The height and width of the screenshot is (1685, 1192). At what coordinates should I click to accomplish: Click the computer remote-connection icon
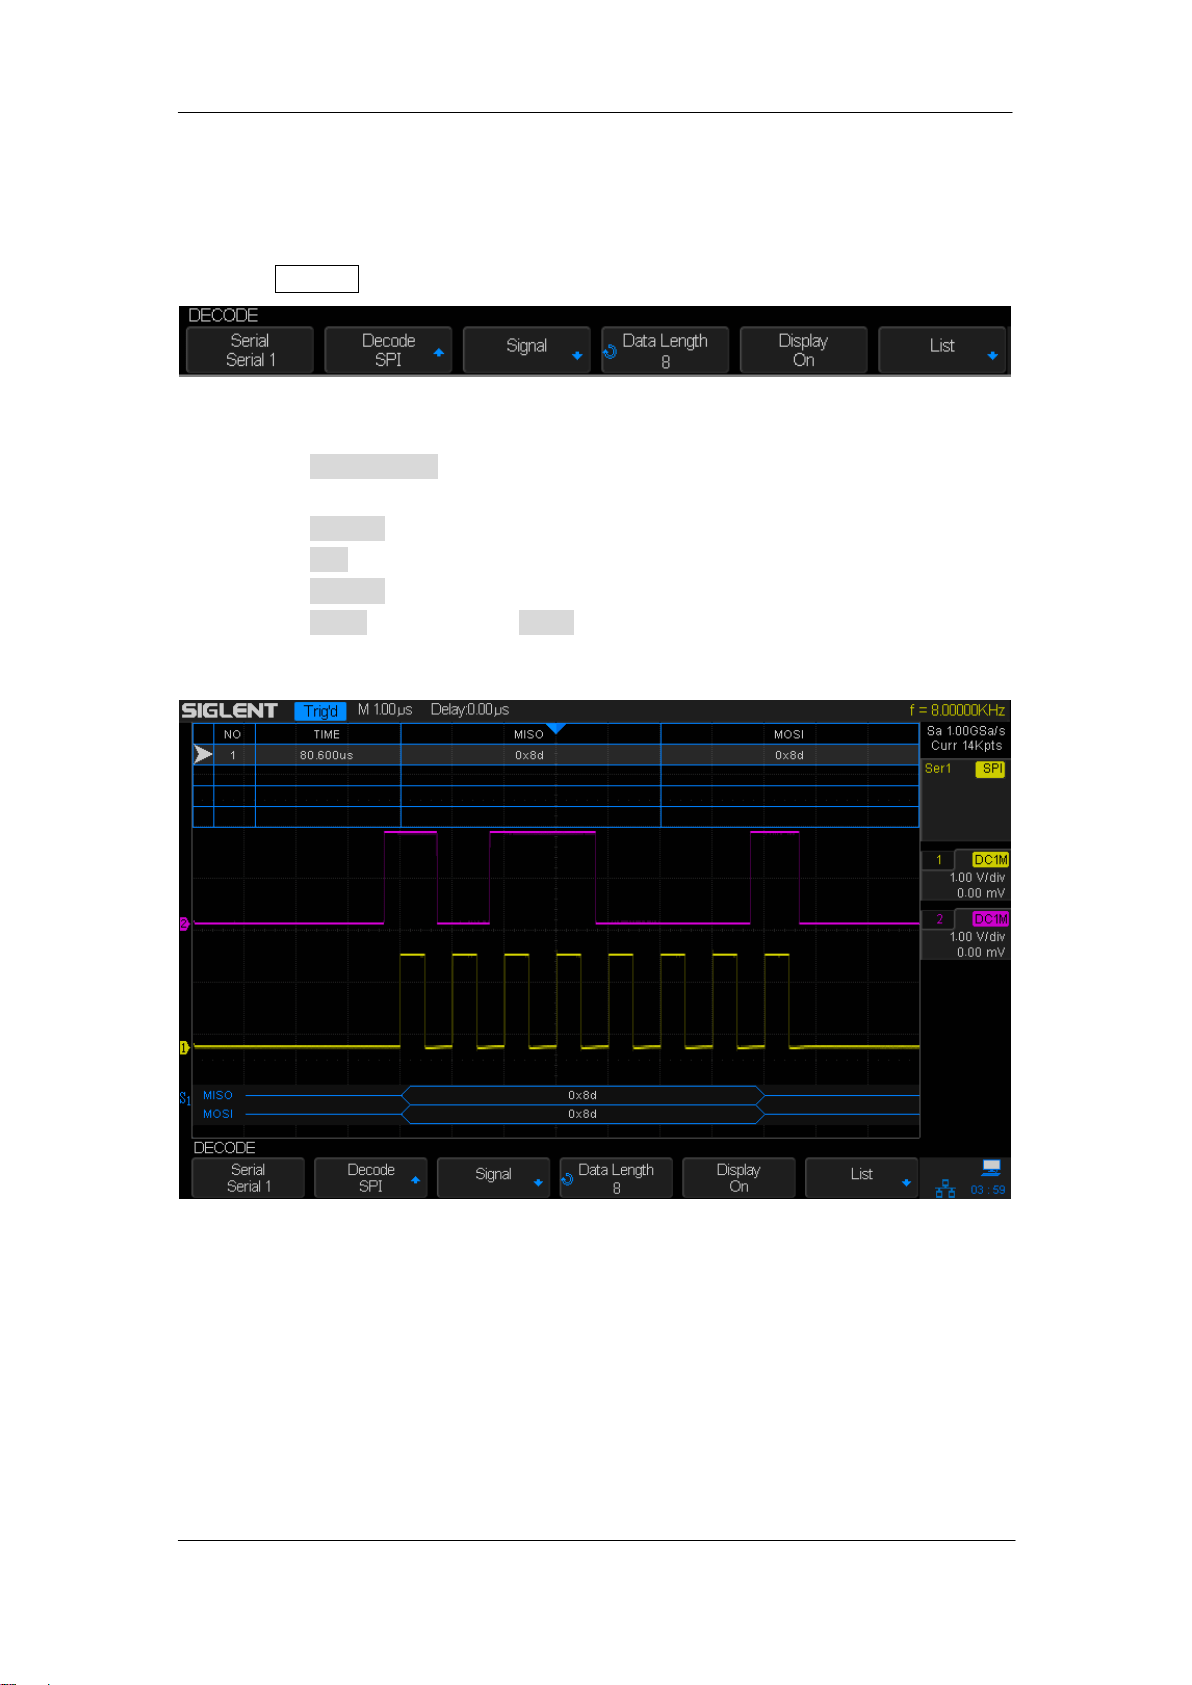[991, 1167]
